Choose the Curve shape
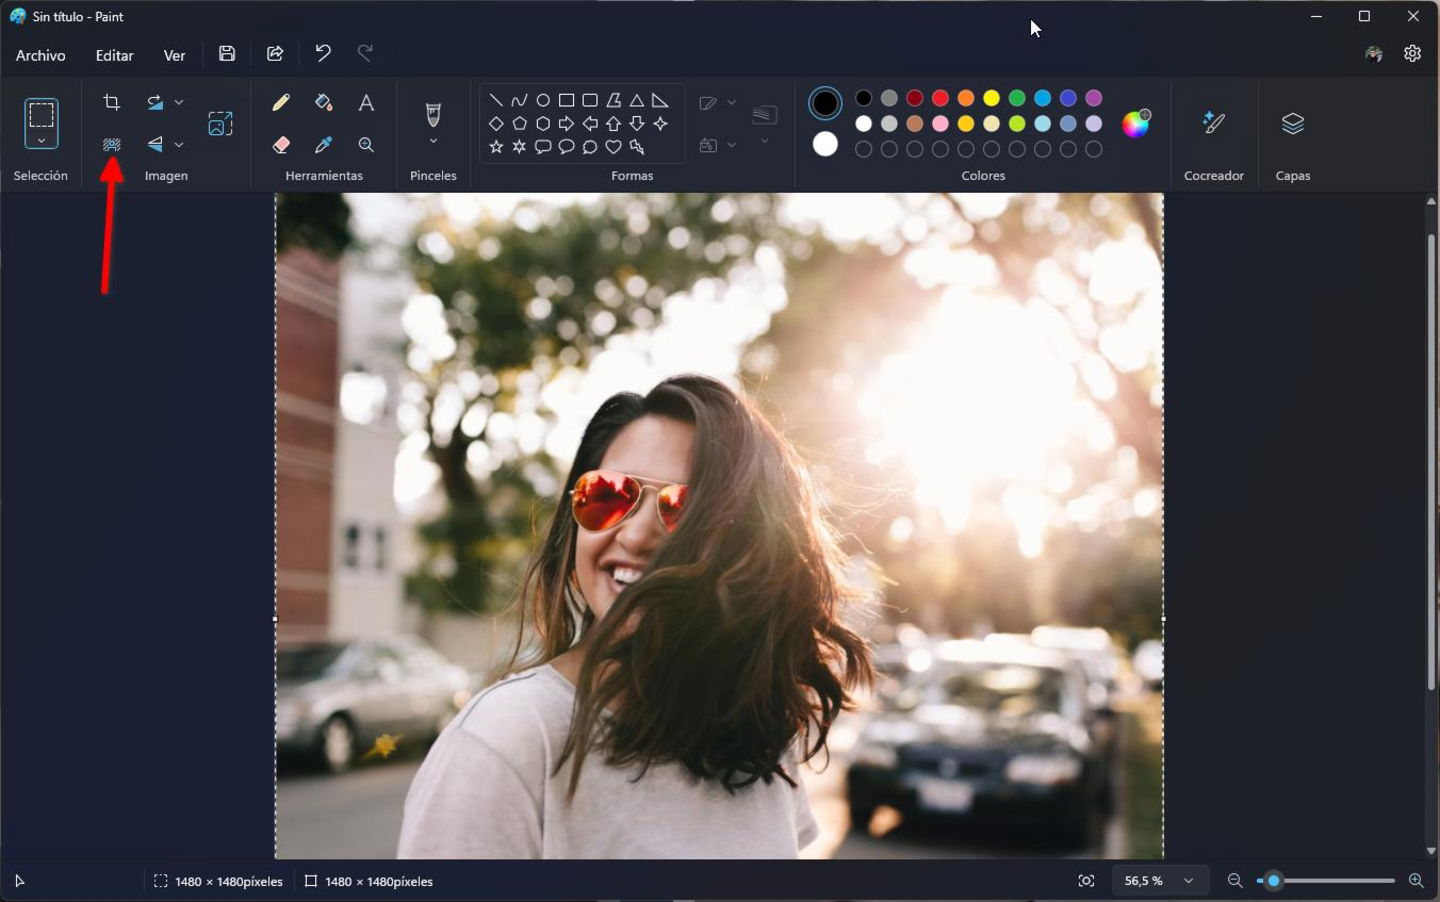This screenshot has height=902, width=1440. click(x=519, y=100)
